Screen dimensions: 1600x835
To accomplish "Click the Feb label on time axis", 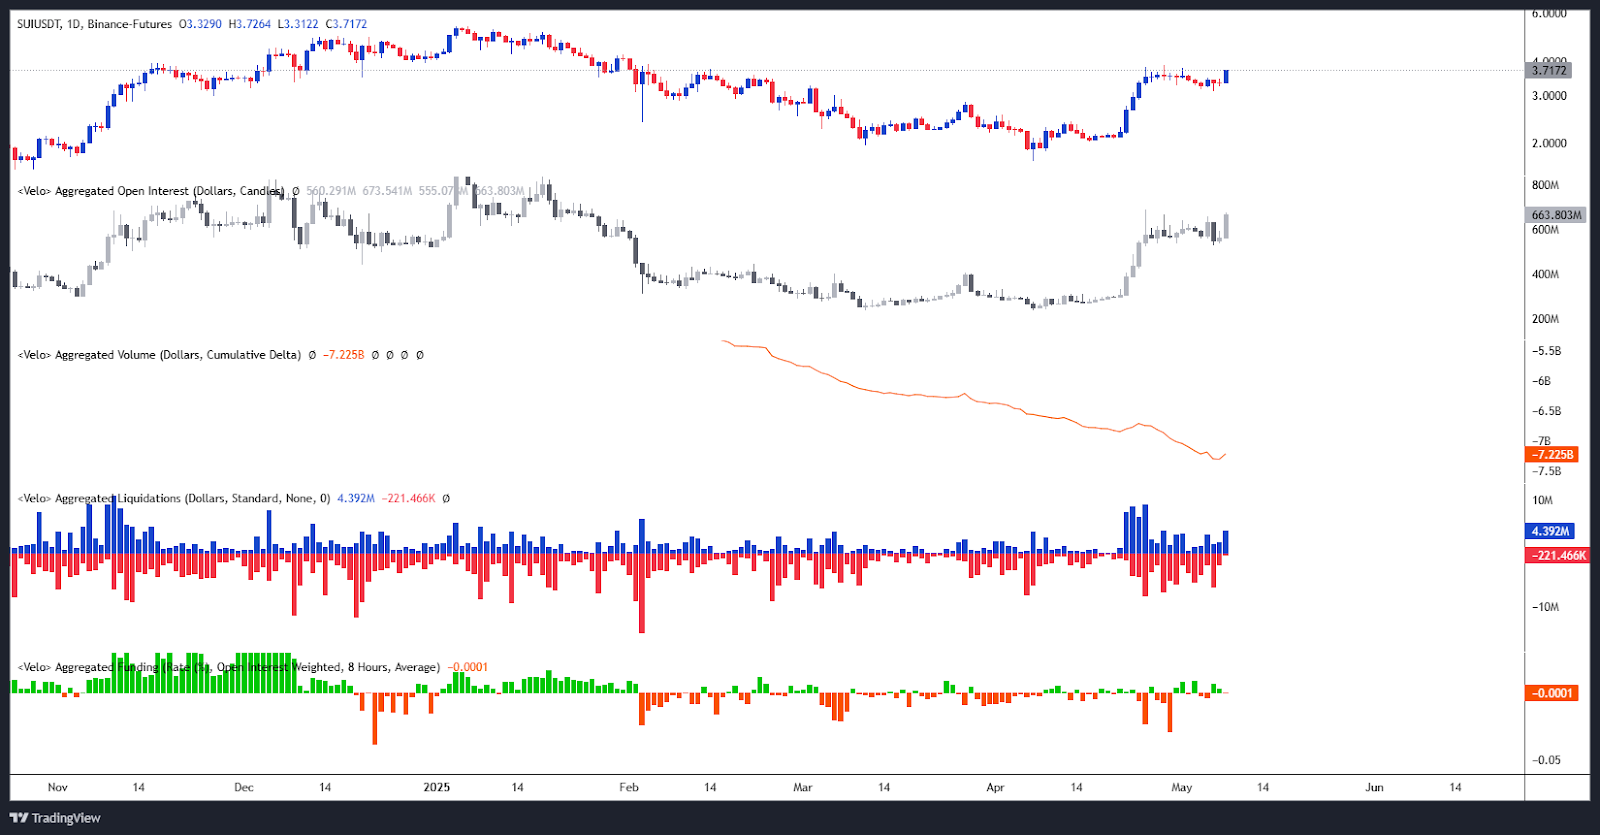I will tap(629, 787).
